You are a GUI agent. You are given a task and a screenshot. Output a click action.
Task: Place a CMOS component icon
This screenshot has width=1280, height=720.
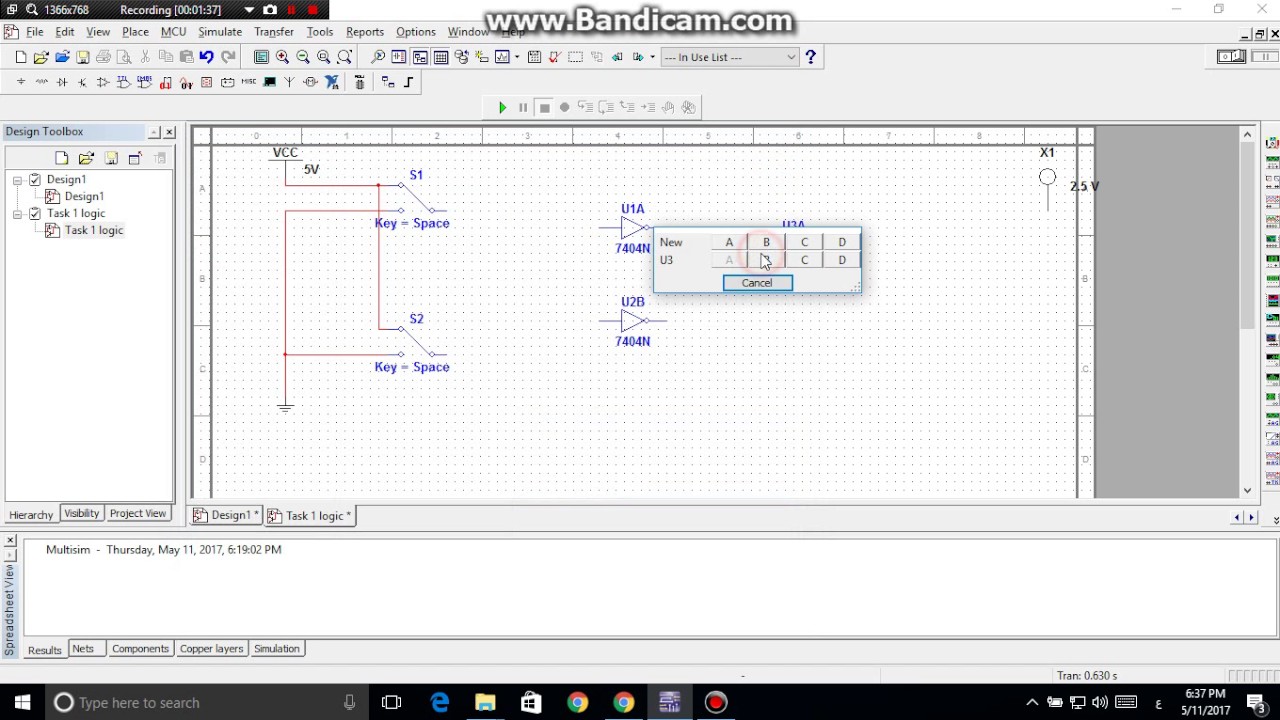pyautogui.click(x=145, y=82)
